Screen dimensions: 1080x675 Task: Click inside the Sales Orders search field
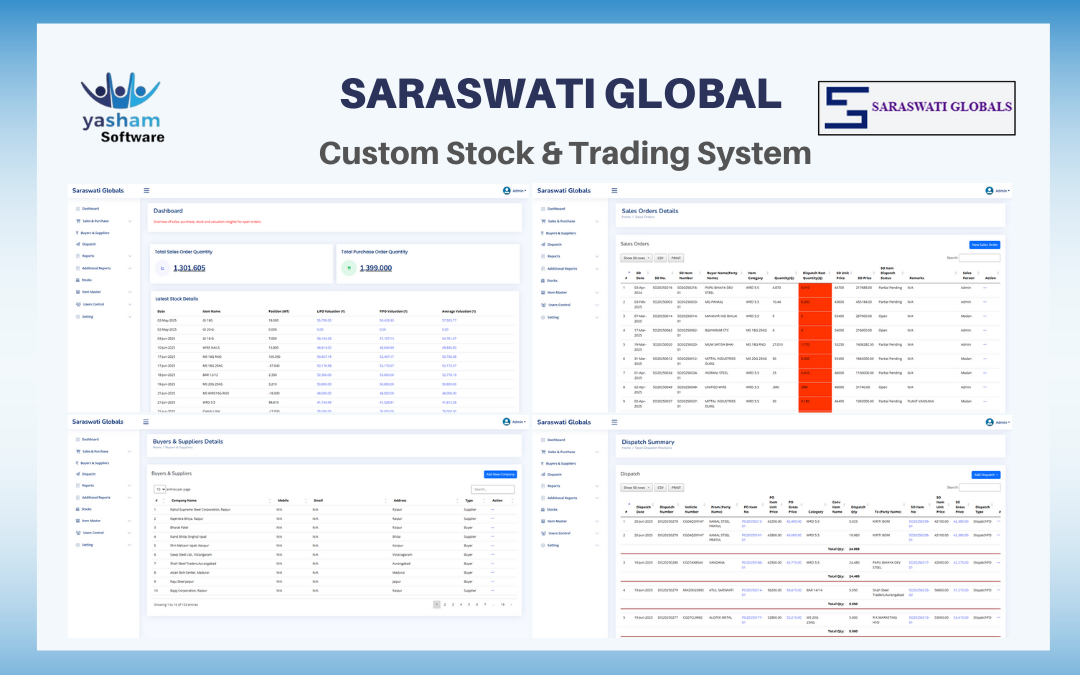980,257
